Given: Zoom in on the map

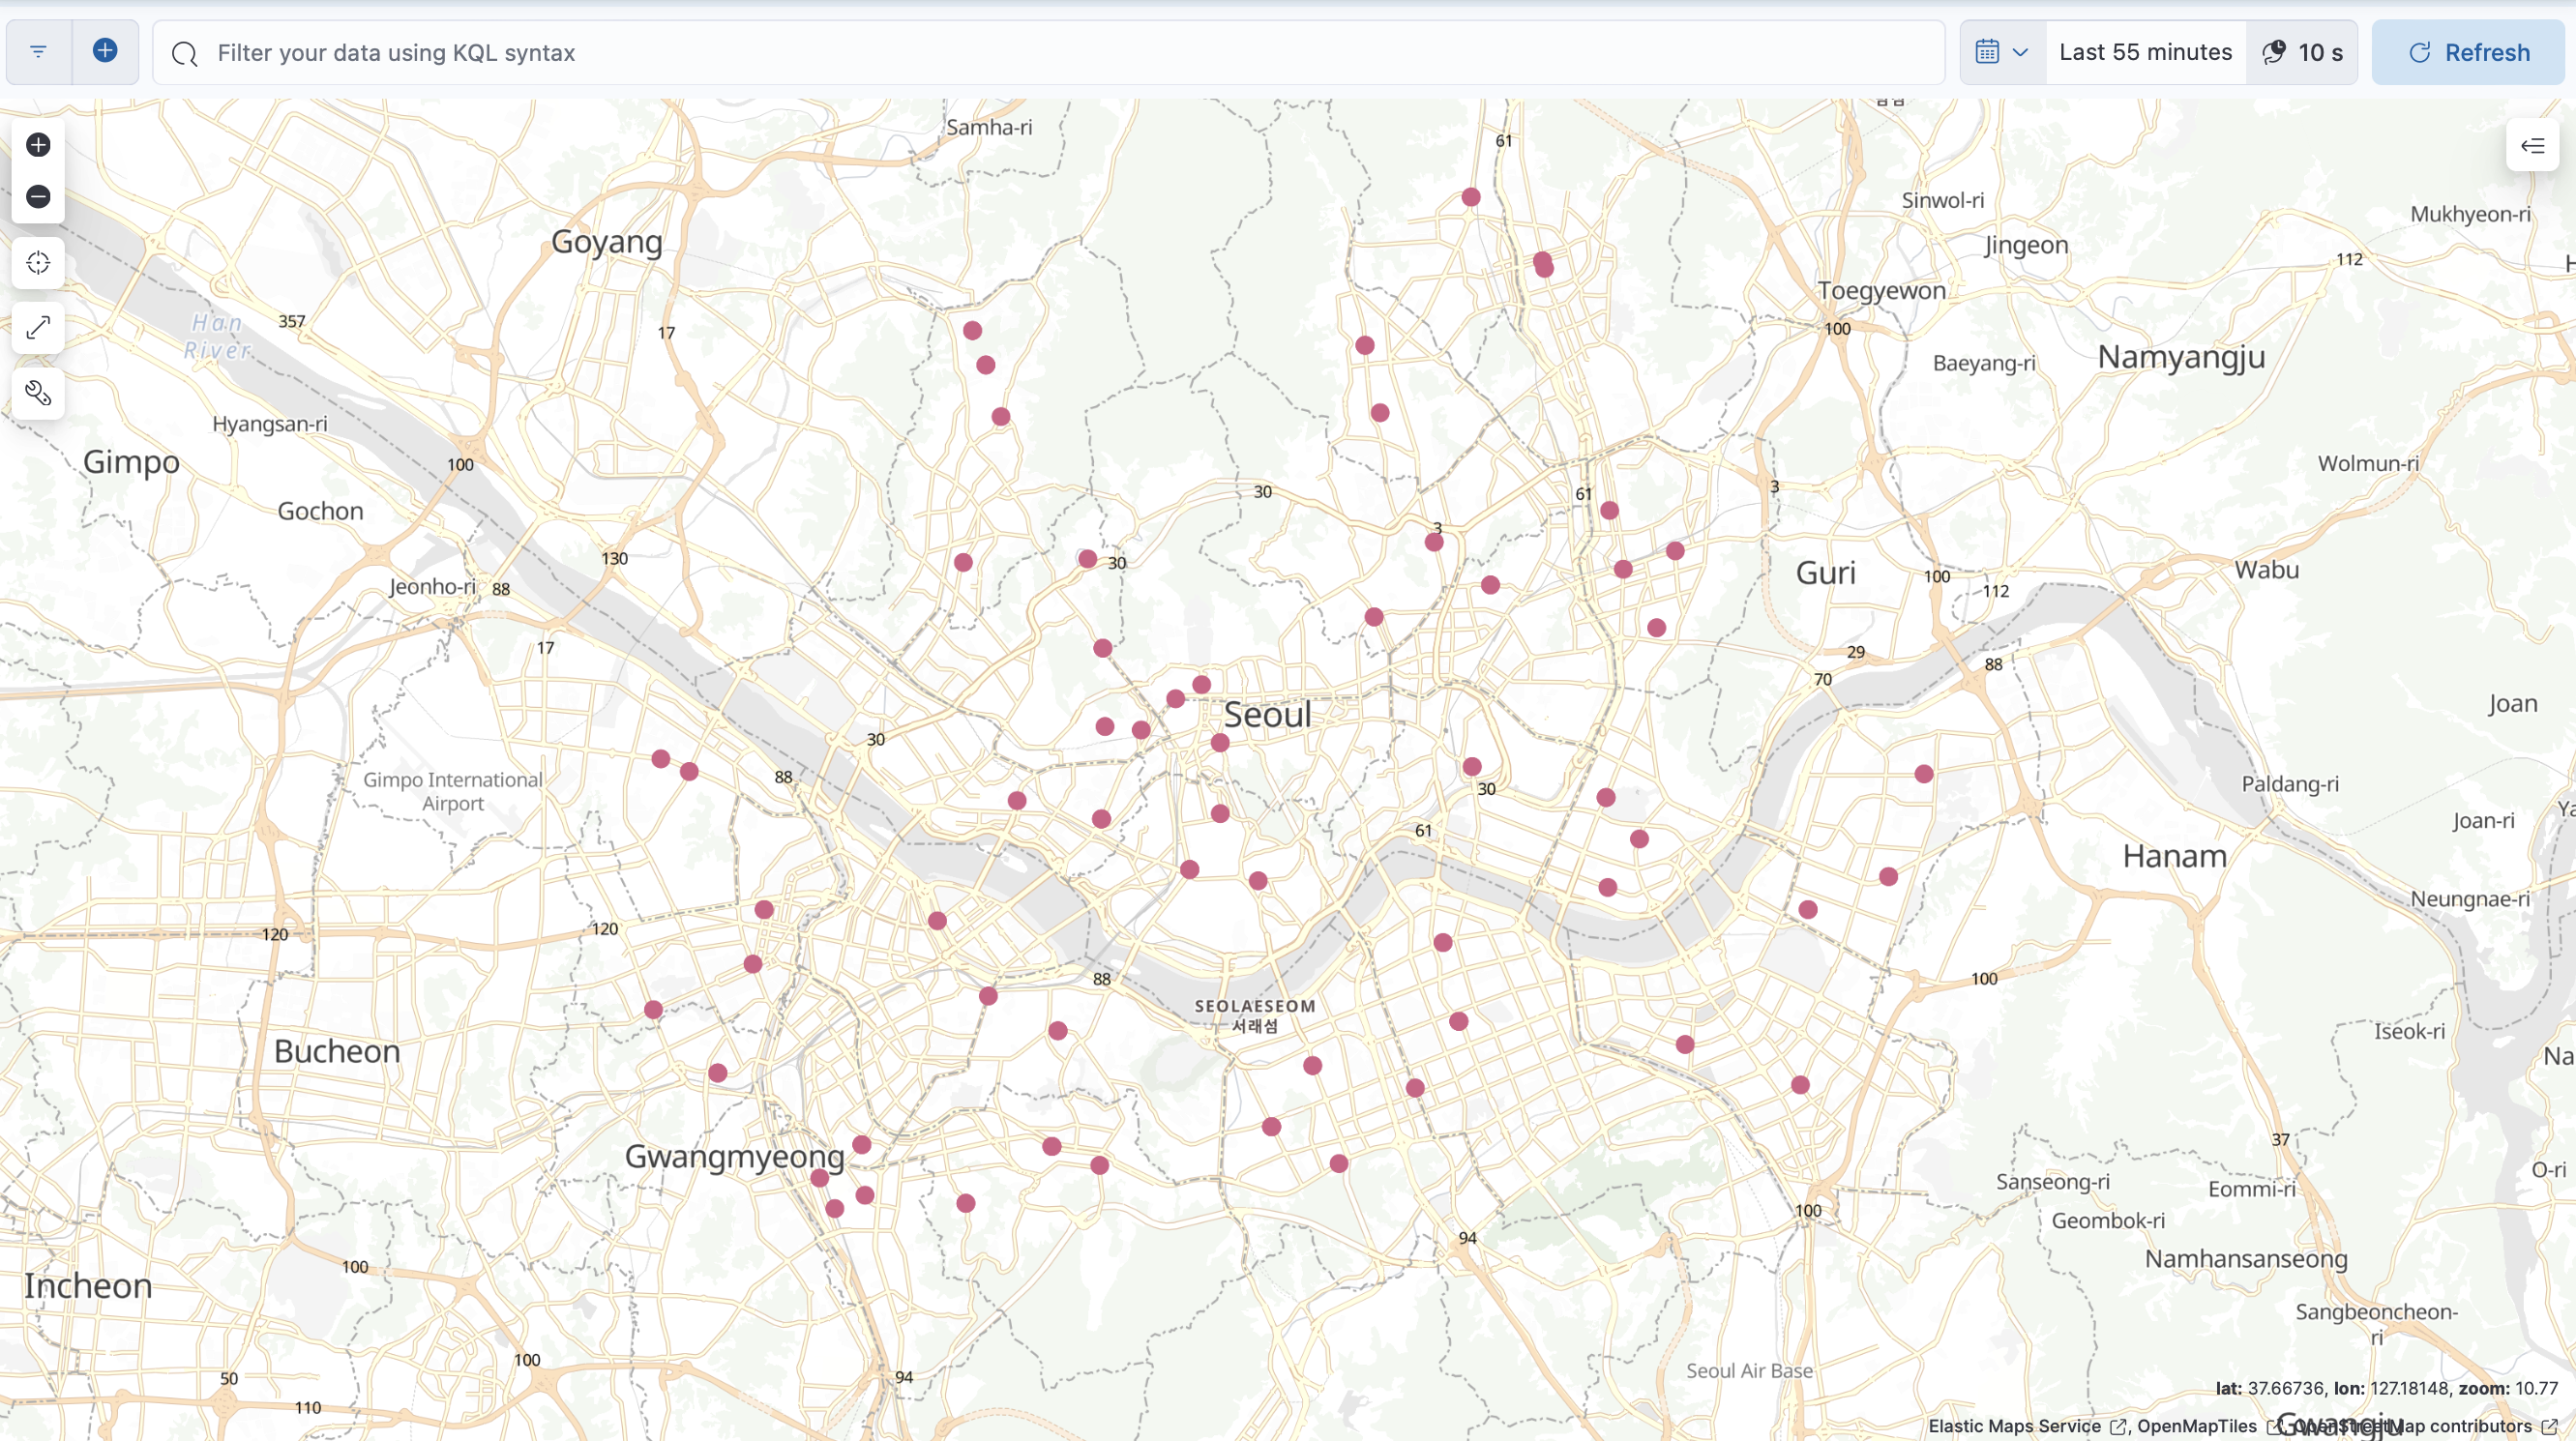Looking at the screenshot, I should point(38,145).
